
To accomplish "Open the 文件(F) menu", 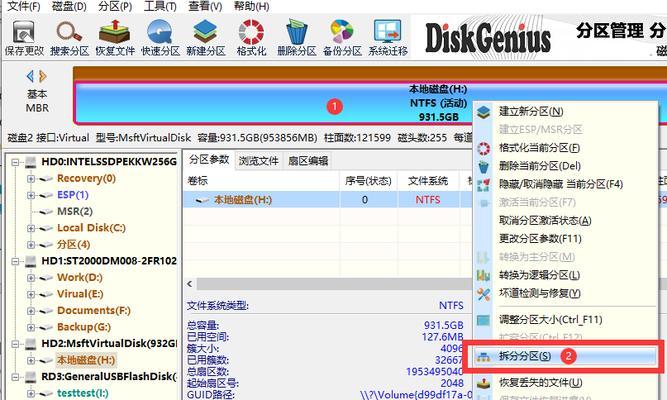I will coord(24,6).
